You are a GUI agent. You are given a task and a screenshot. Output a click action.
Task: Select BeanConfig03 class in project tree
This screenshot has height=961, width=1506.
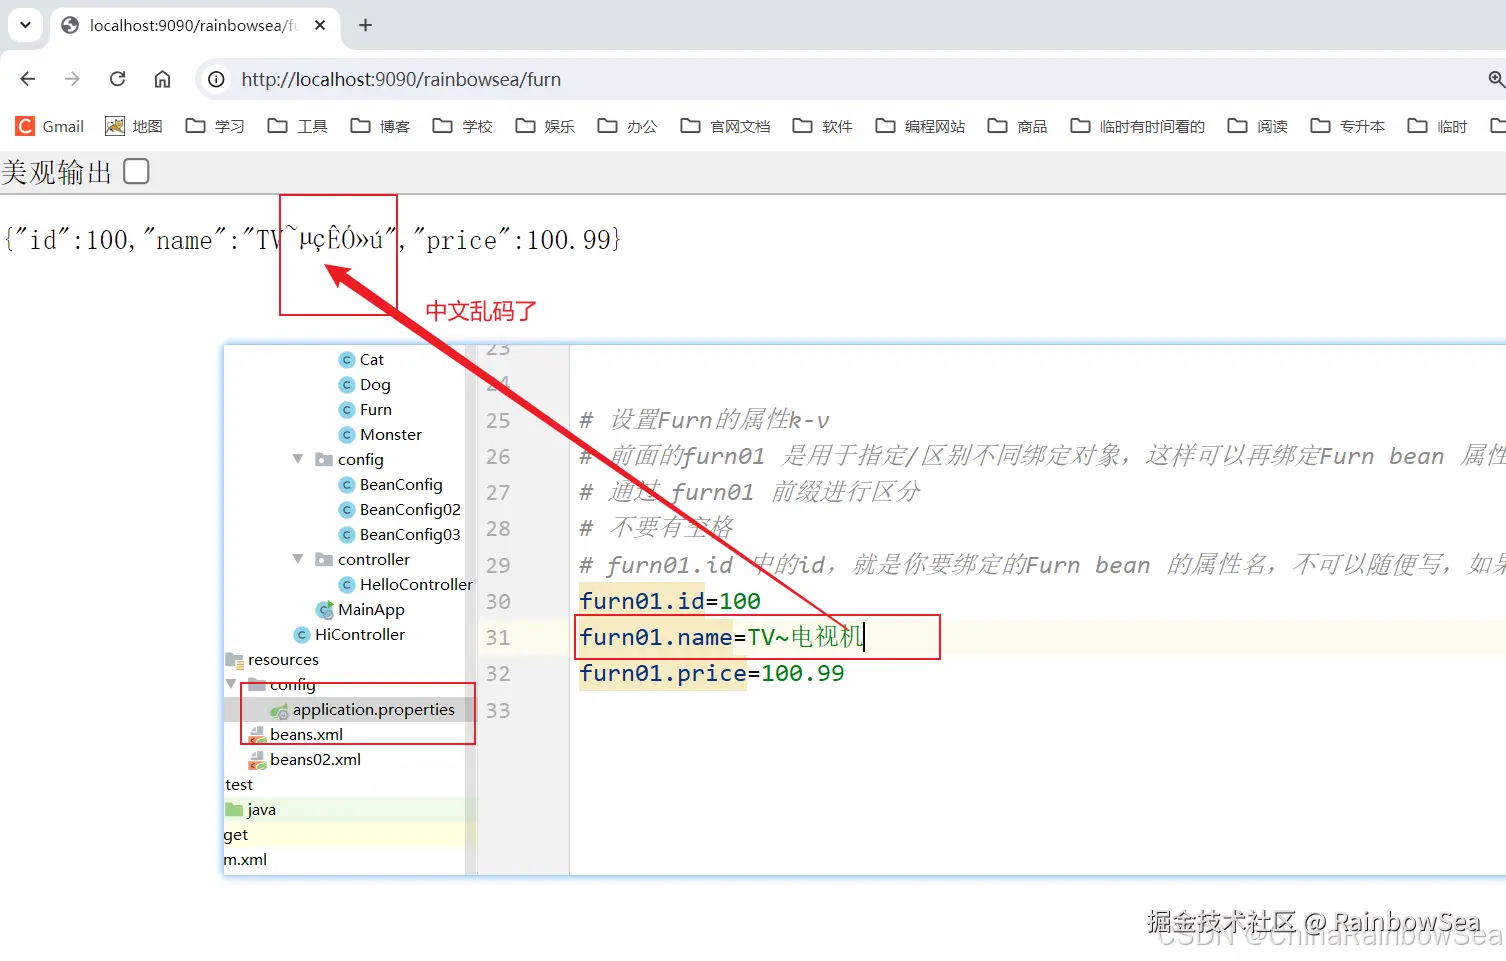[x=400, y=534]
